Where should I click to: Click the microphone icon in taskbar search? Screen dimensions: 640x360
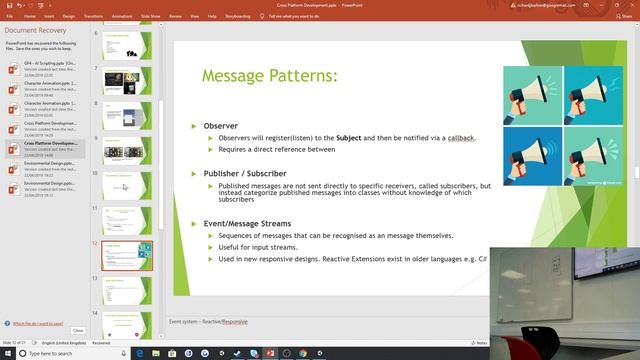tap(124, 353)
